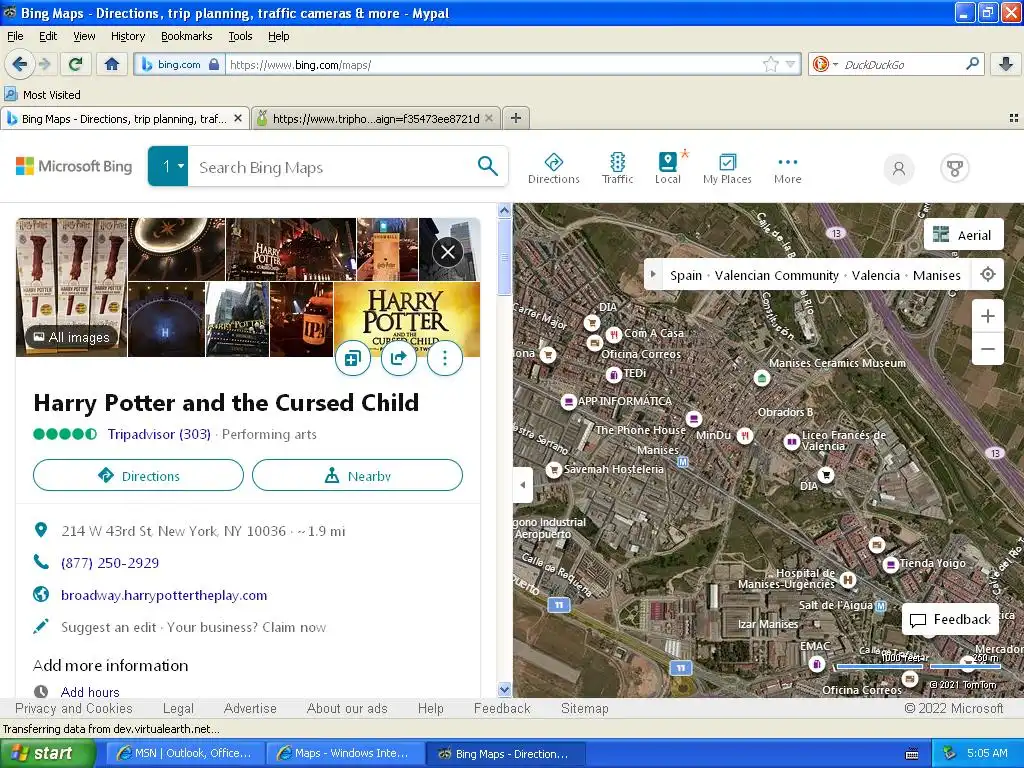Go forward with the forward arrow
The image size is (1024, 768).
tap(44, 64)
